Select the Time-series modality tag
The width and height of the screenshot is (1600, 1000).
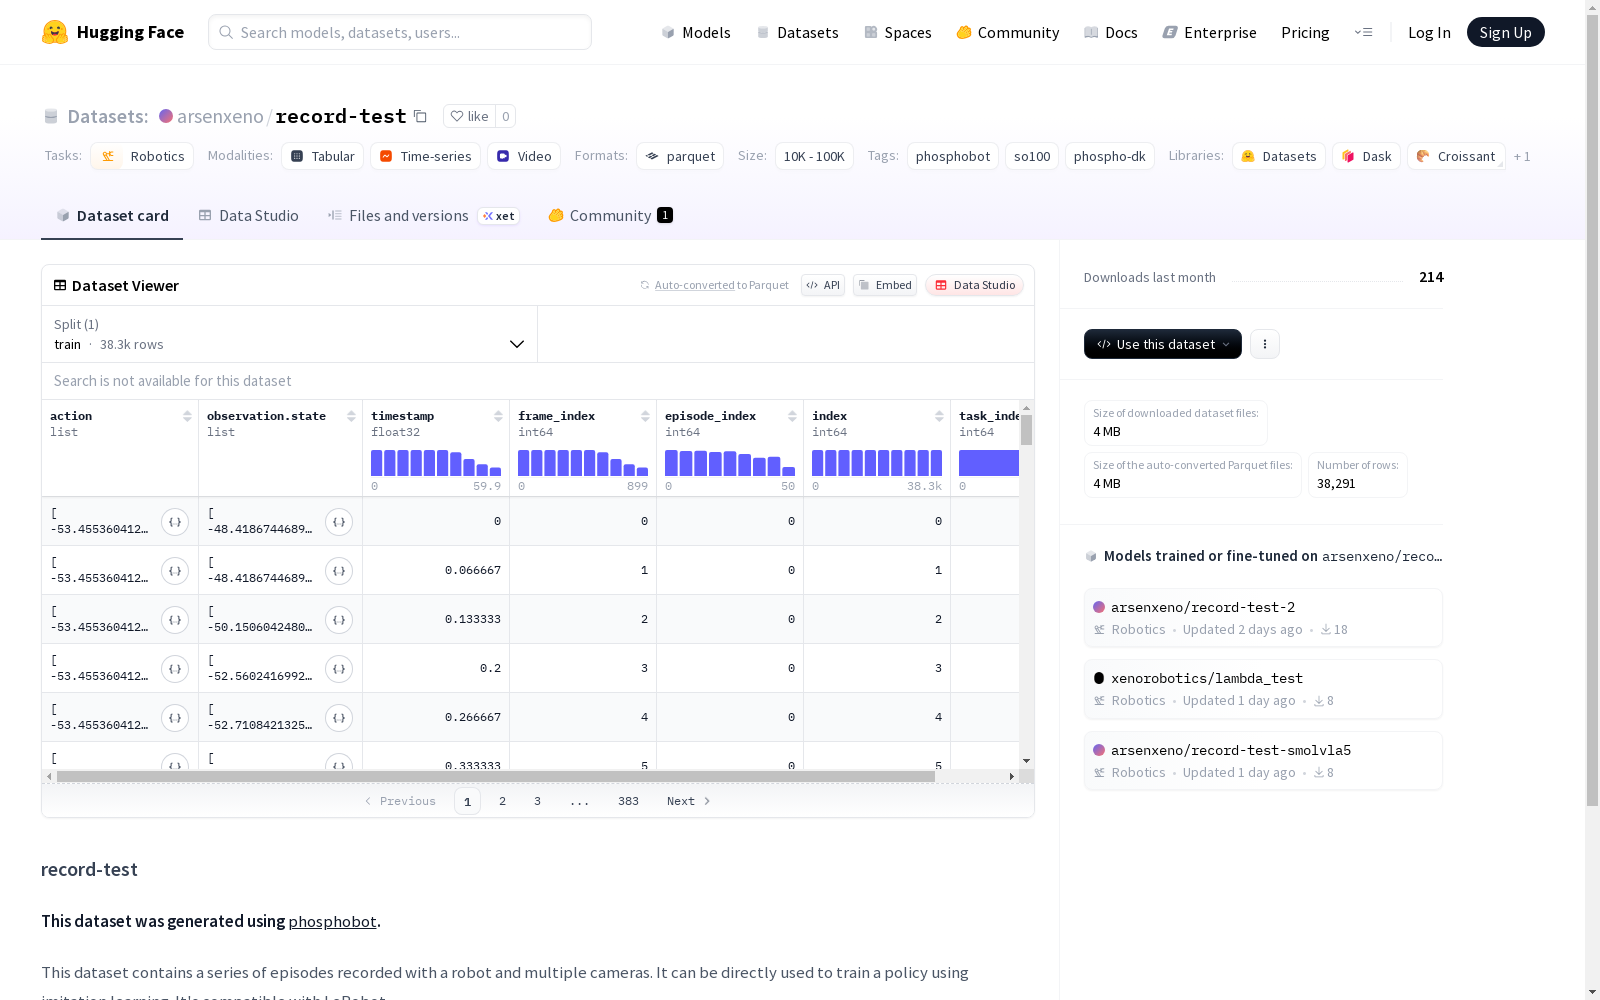point(425,156)
